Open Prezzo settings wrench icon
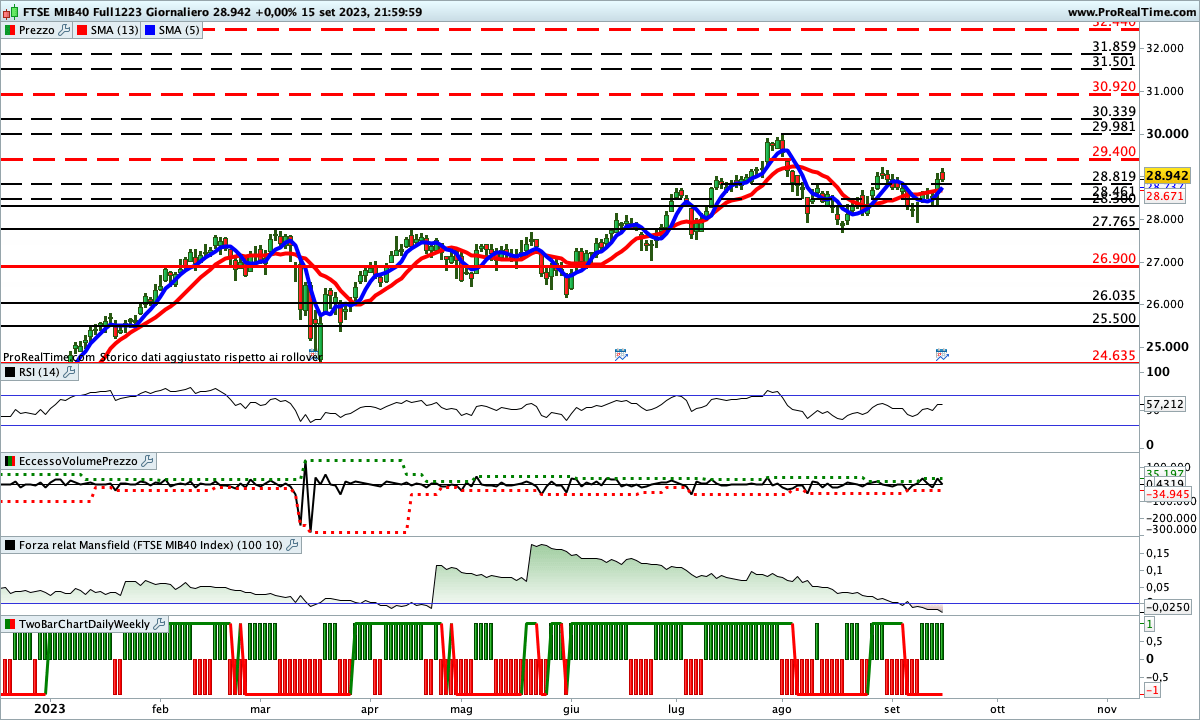The image size is (1200, 720). (x=65, y=30)
